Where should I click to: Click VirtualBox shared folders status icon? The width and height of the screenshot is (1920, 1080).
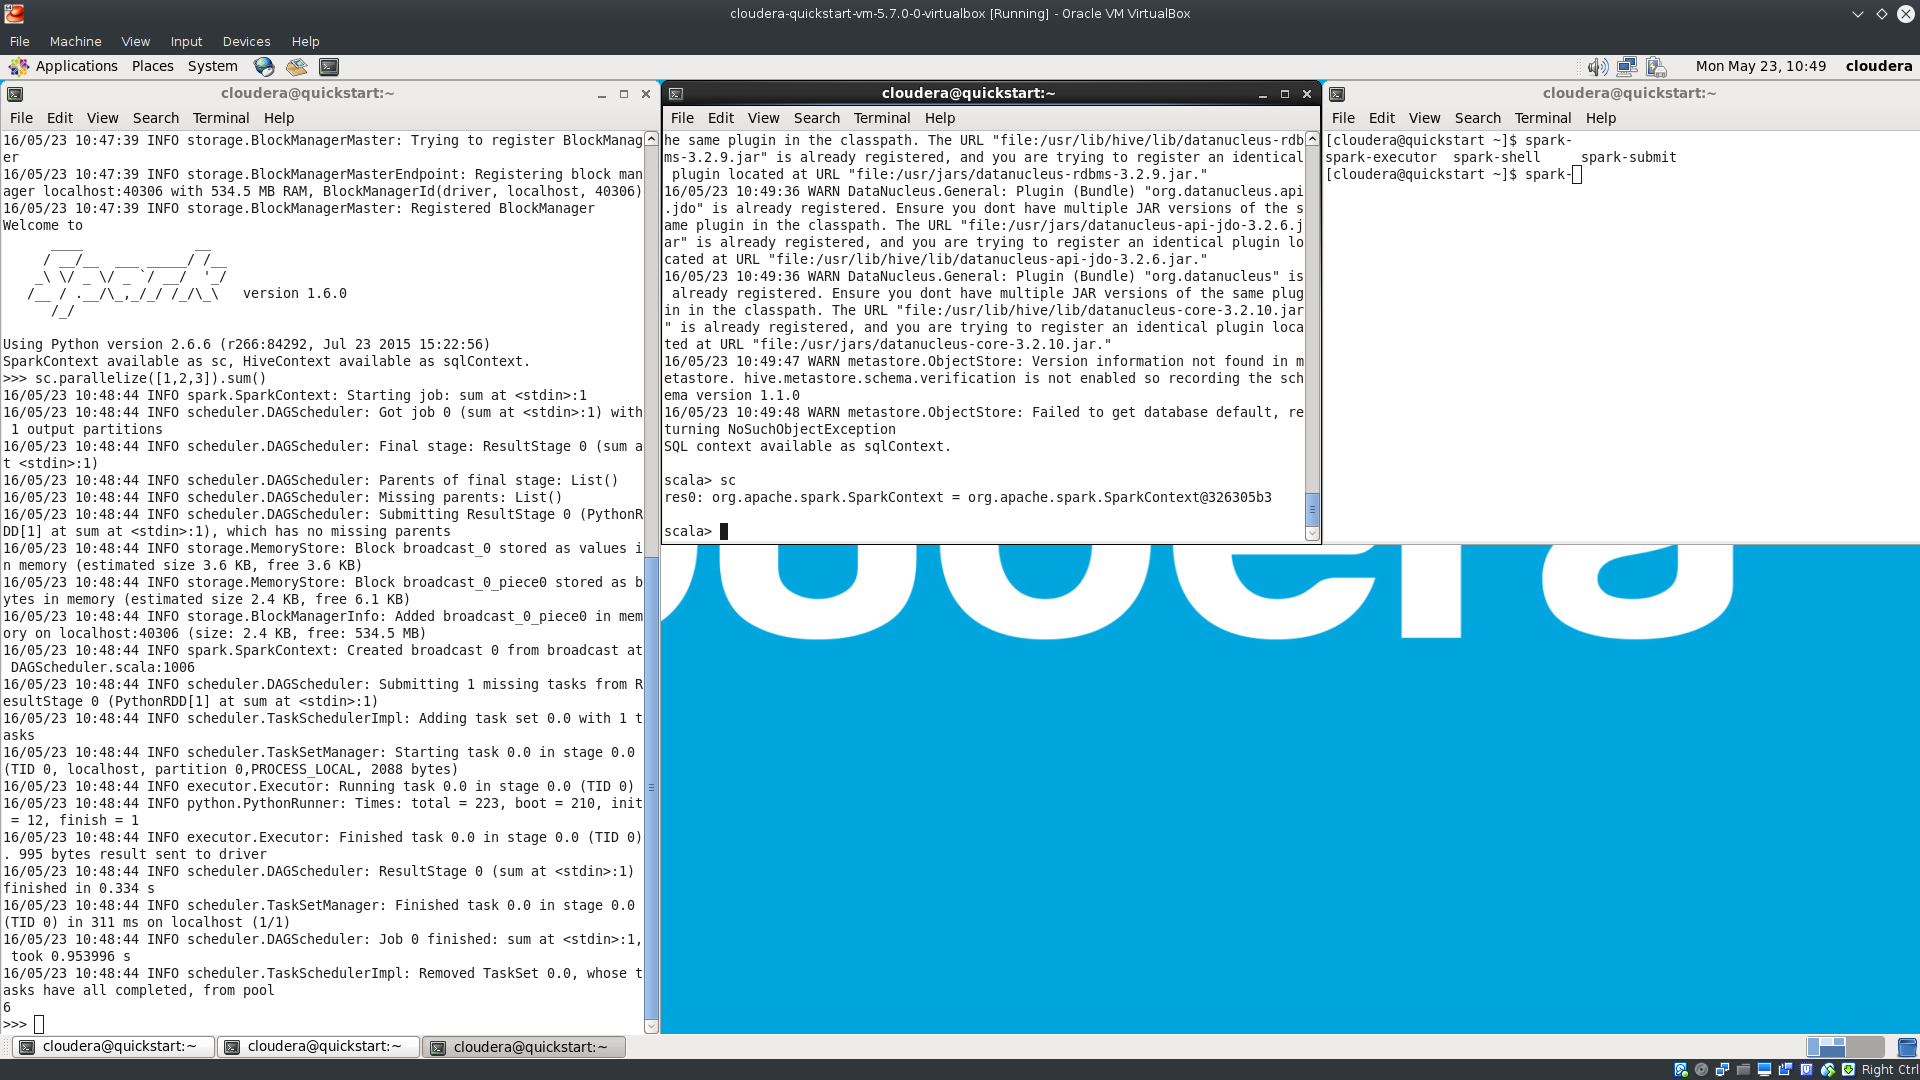pos(1743,1069)
